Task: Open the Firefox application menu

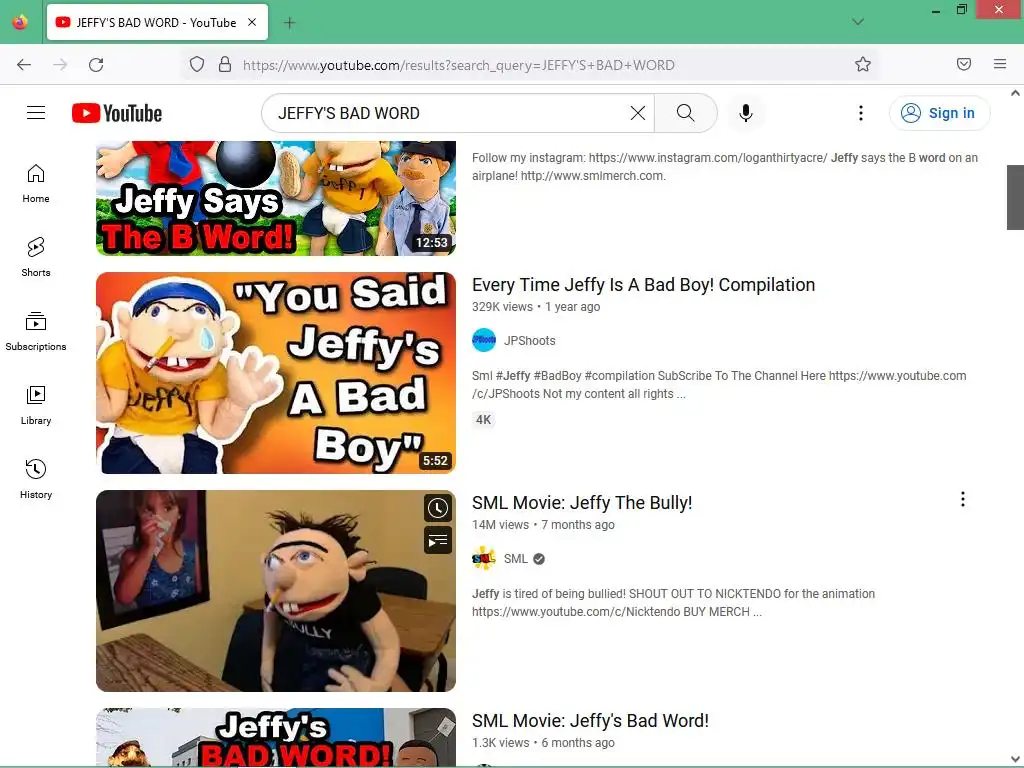Action: pyautogui.click(x=1000, y=64)
